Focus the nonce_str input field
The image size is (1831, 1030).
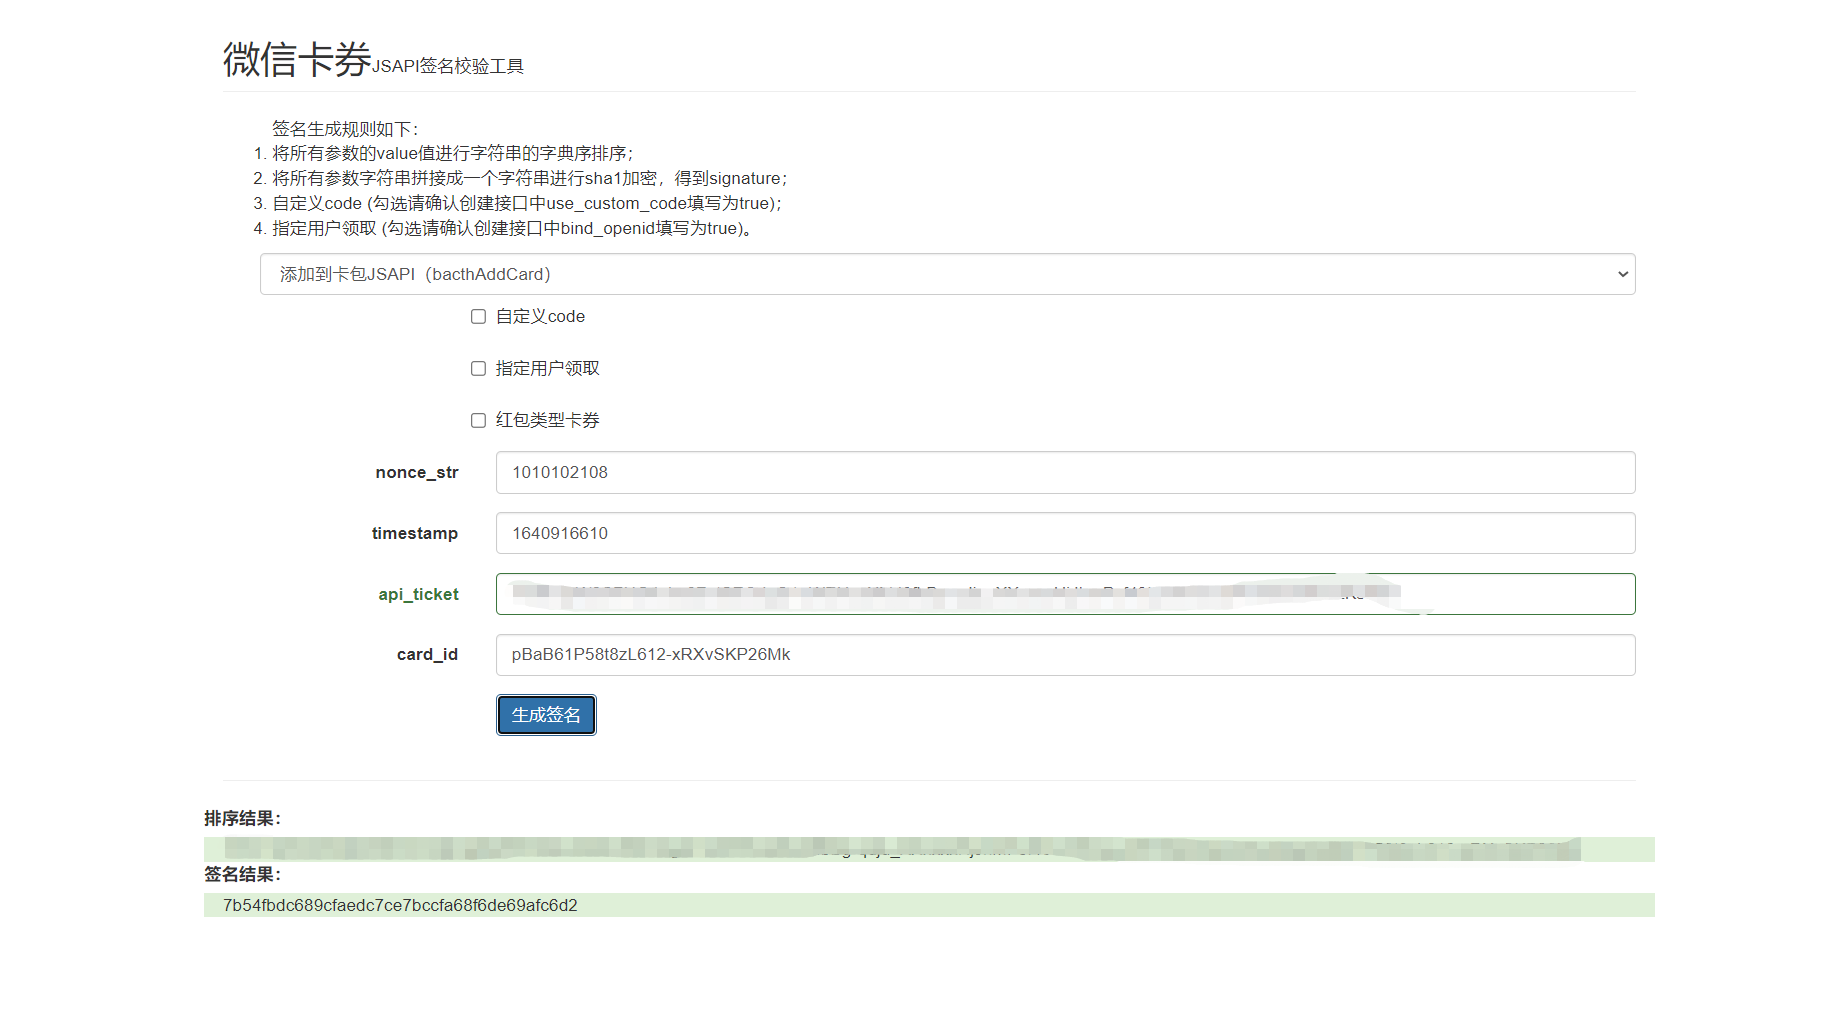(x=1065, y=472)
